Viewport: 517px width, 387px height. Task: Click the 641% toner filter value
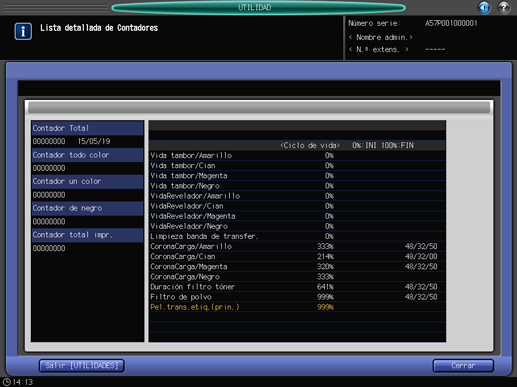click(325, 287)
